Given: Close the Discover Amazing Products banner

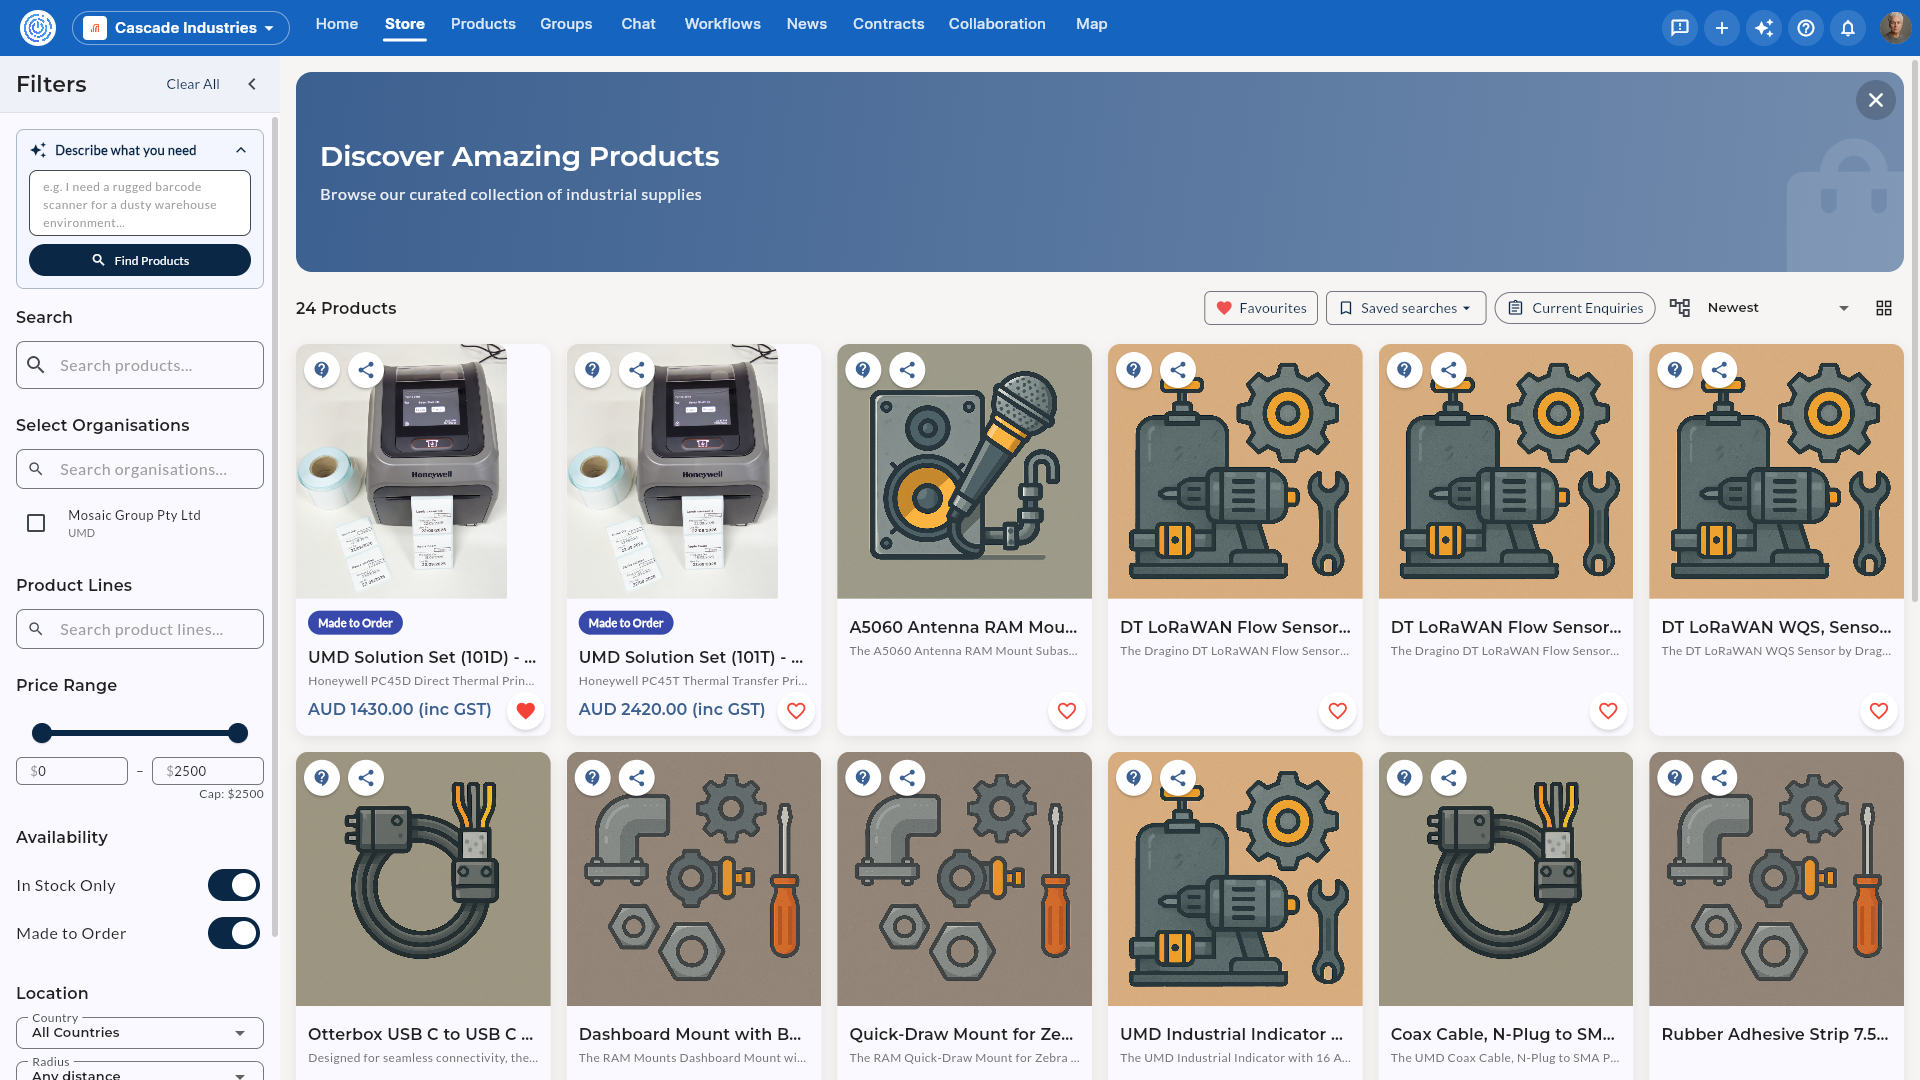Looking at the screenshot, I should click(1876, 100).
